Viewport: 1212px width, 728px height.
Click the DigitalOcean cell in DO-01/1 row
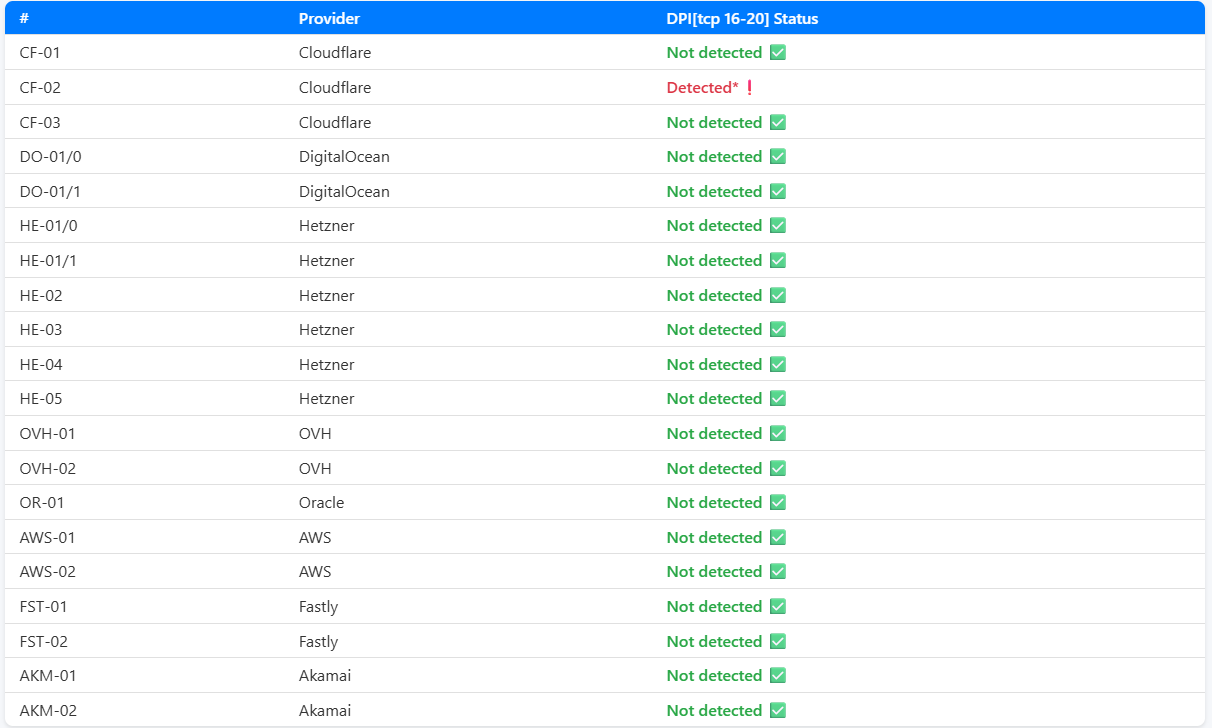tap(344, 192)
